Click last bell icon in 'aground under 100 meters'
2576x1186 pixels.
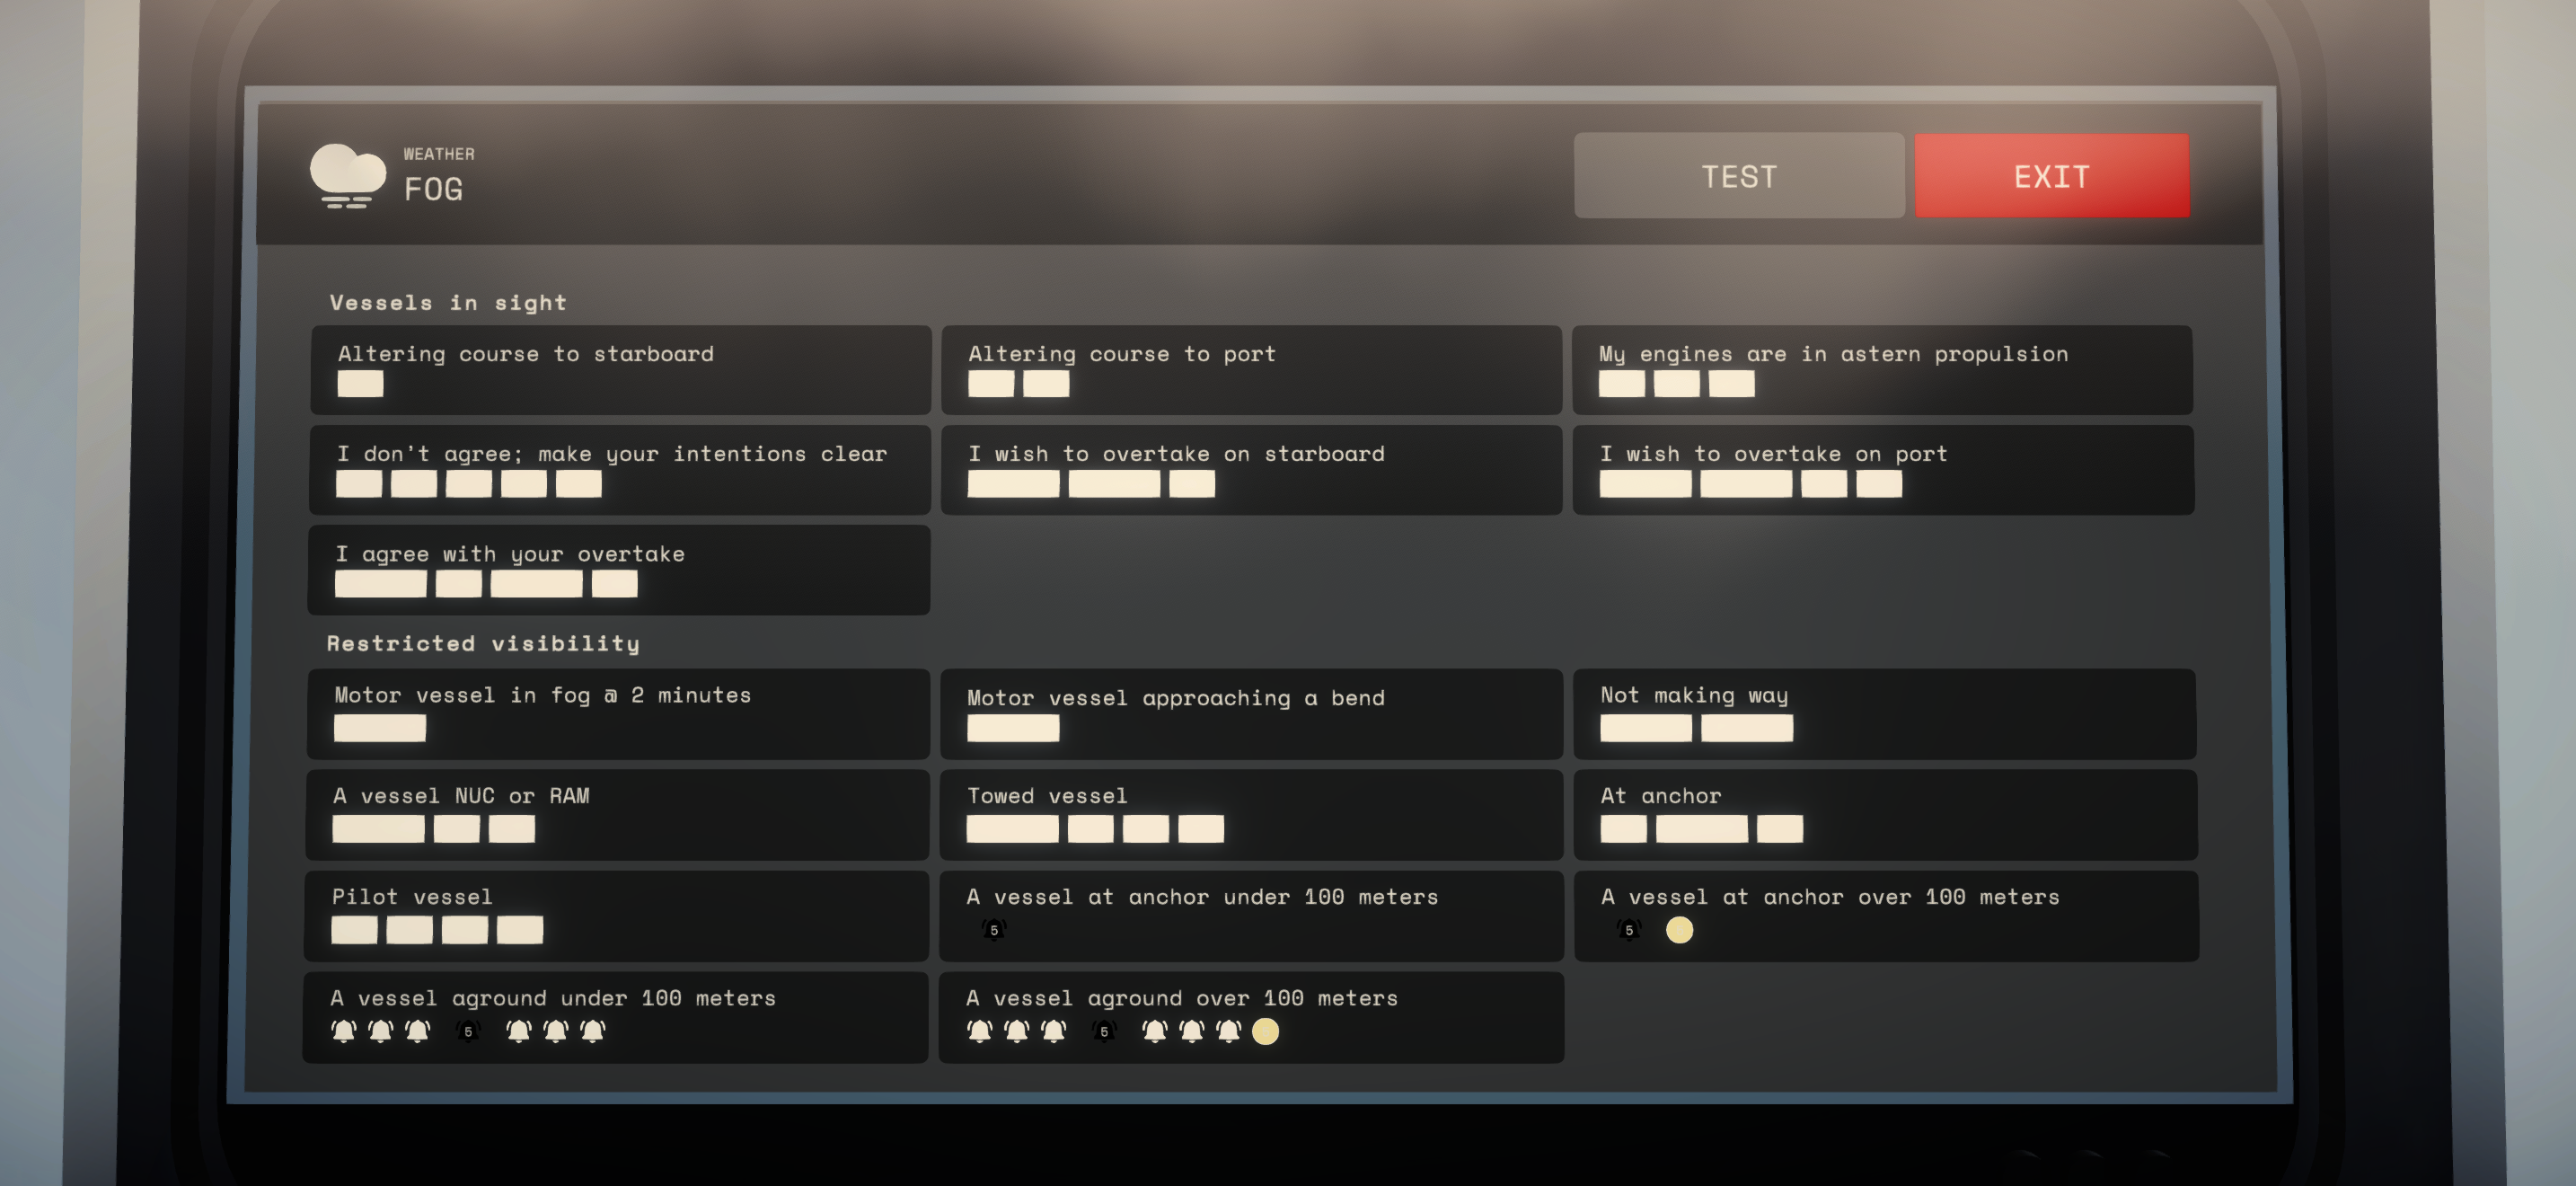[592, 1031]
